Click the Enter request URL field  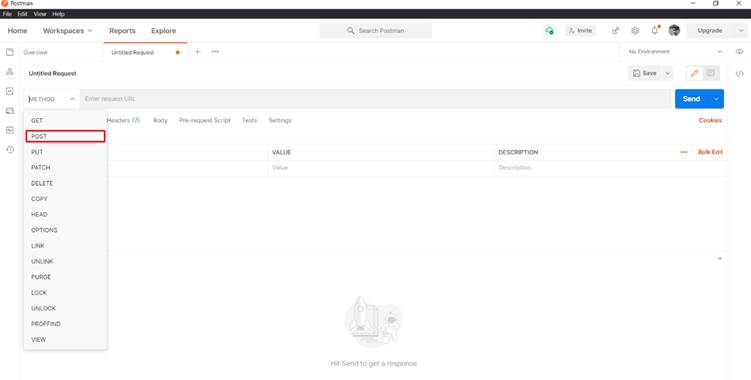pos(376,99)
